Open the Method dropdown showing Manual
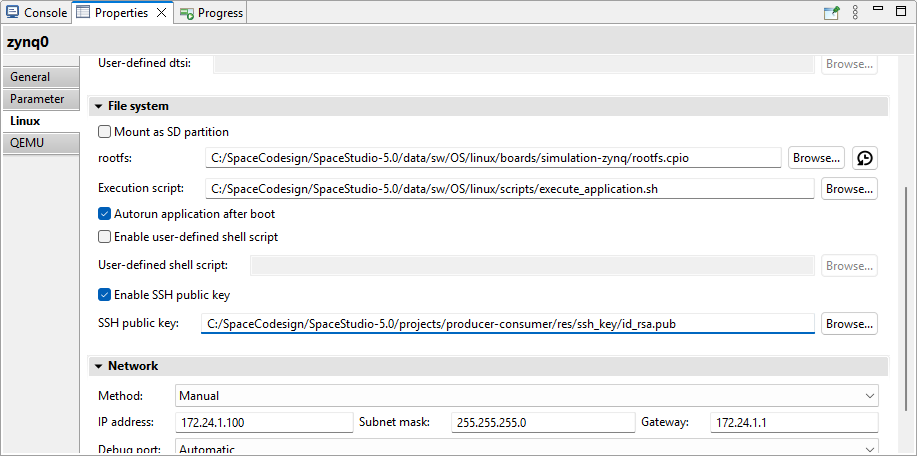The image size is (917, 456). pyautogui.click(x=526, y=396)
